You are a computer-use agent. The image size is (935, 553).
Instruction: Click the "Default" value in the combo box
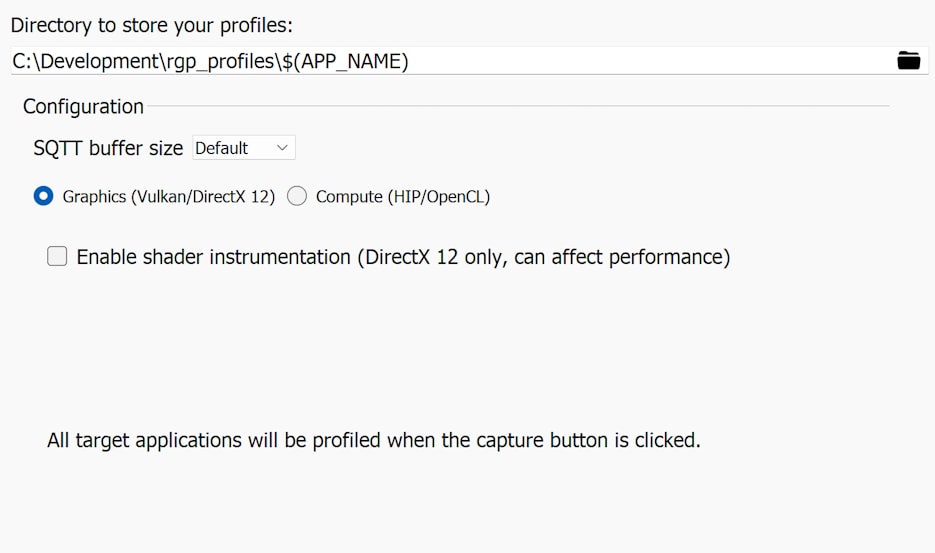[x=221, y=148]
